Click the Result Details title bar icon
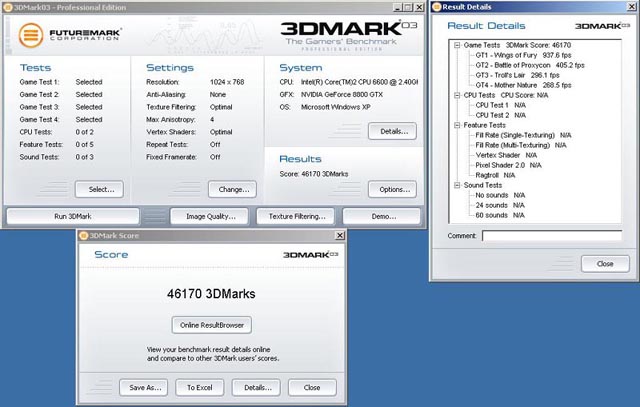The height and width of the screenshot is (407, 640). 437,7
